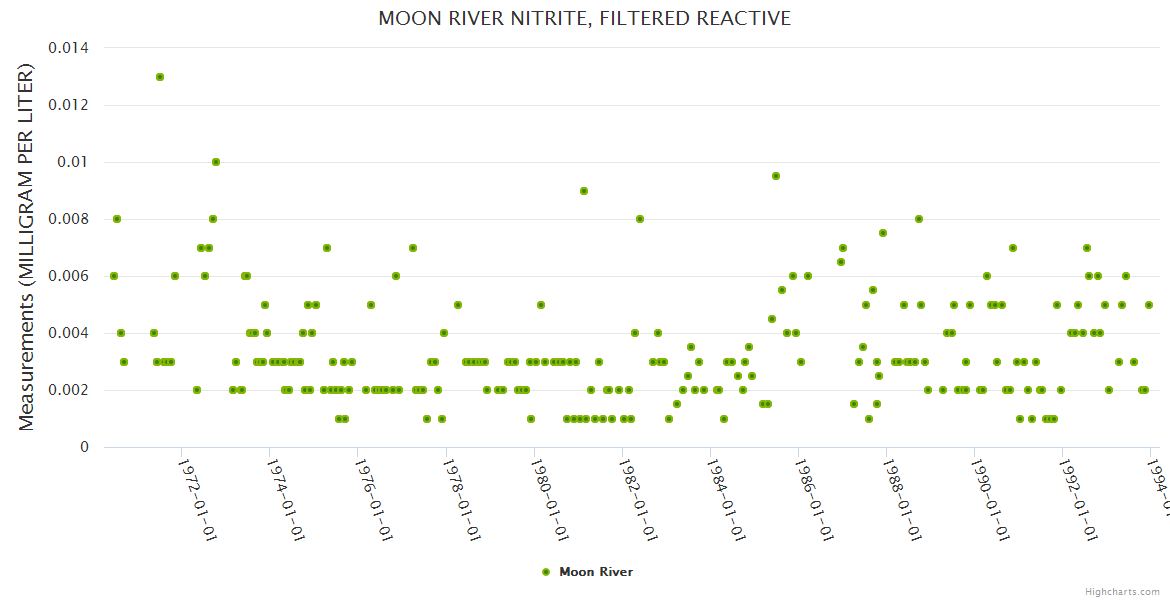Click the 0.008 y-axis tick label

point(67,219)
